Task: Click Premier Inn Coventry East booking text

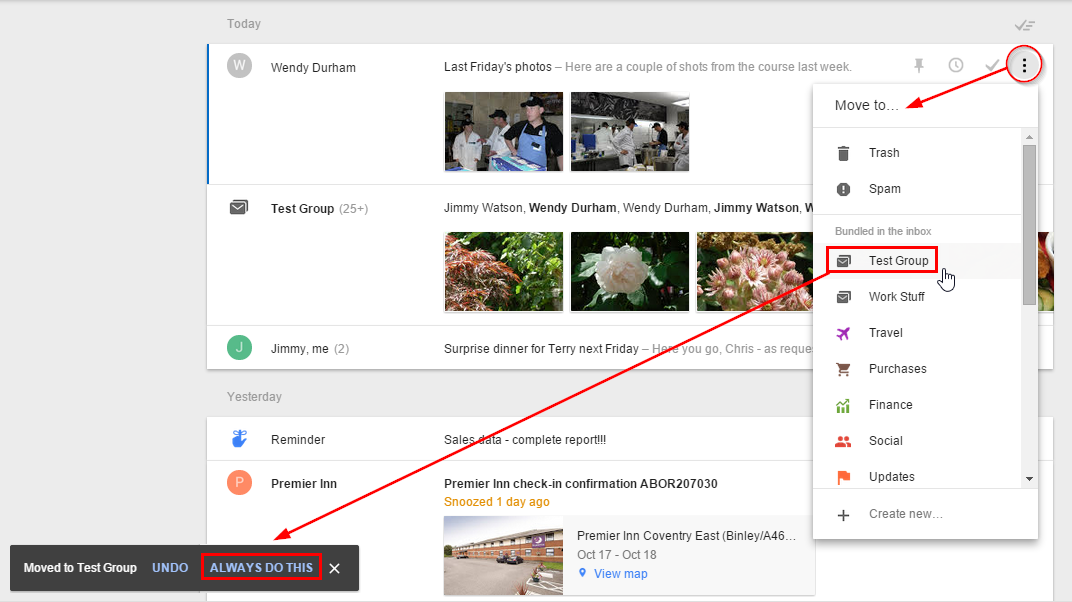Action: pos(686,536)
